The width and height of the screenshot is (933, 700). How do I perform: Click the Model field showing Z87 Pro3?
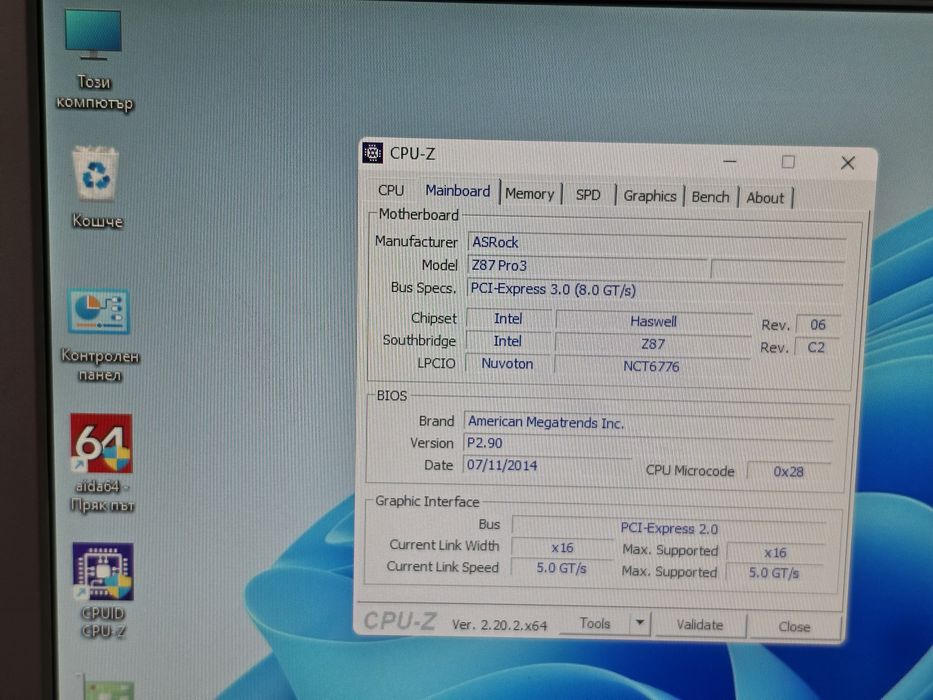click(588, 267)
